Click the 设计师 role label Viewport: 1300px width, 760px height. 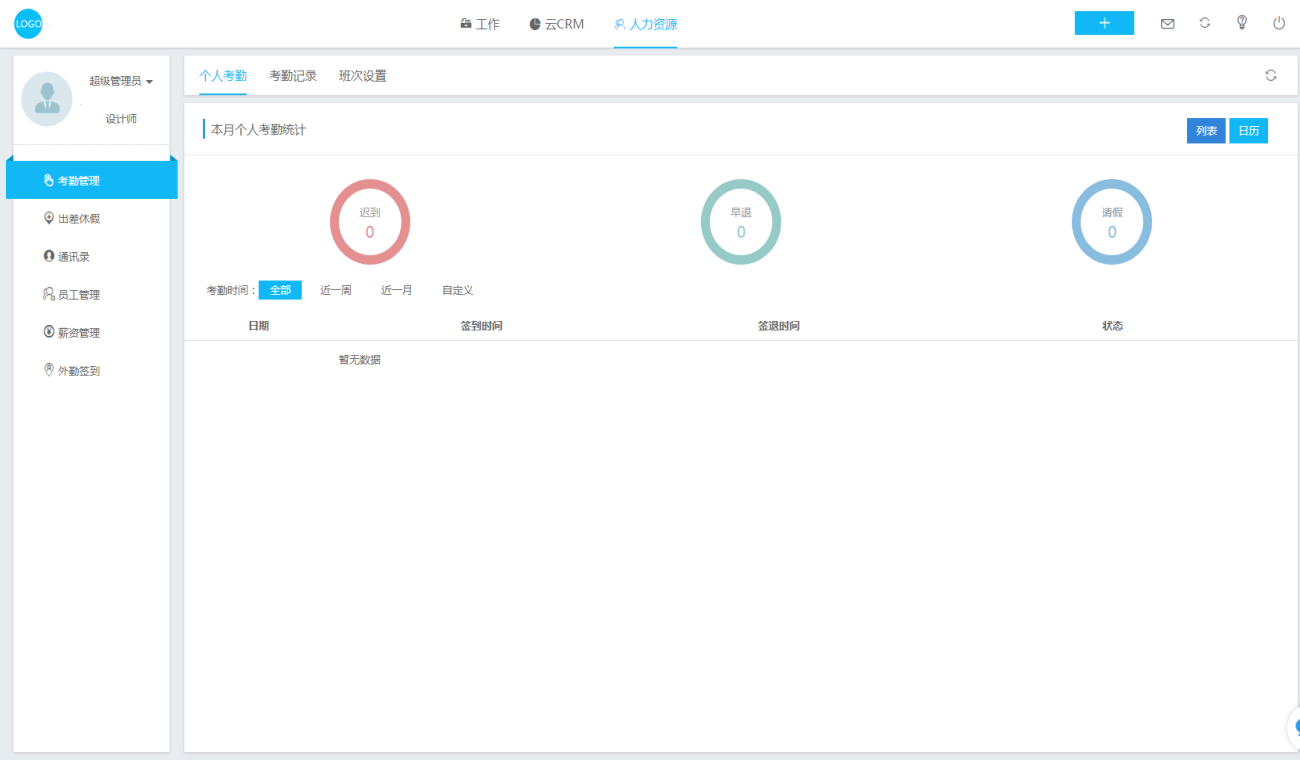(x=121, y=119)
